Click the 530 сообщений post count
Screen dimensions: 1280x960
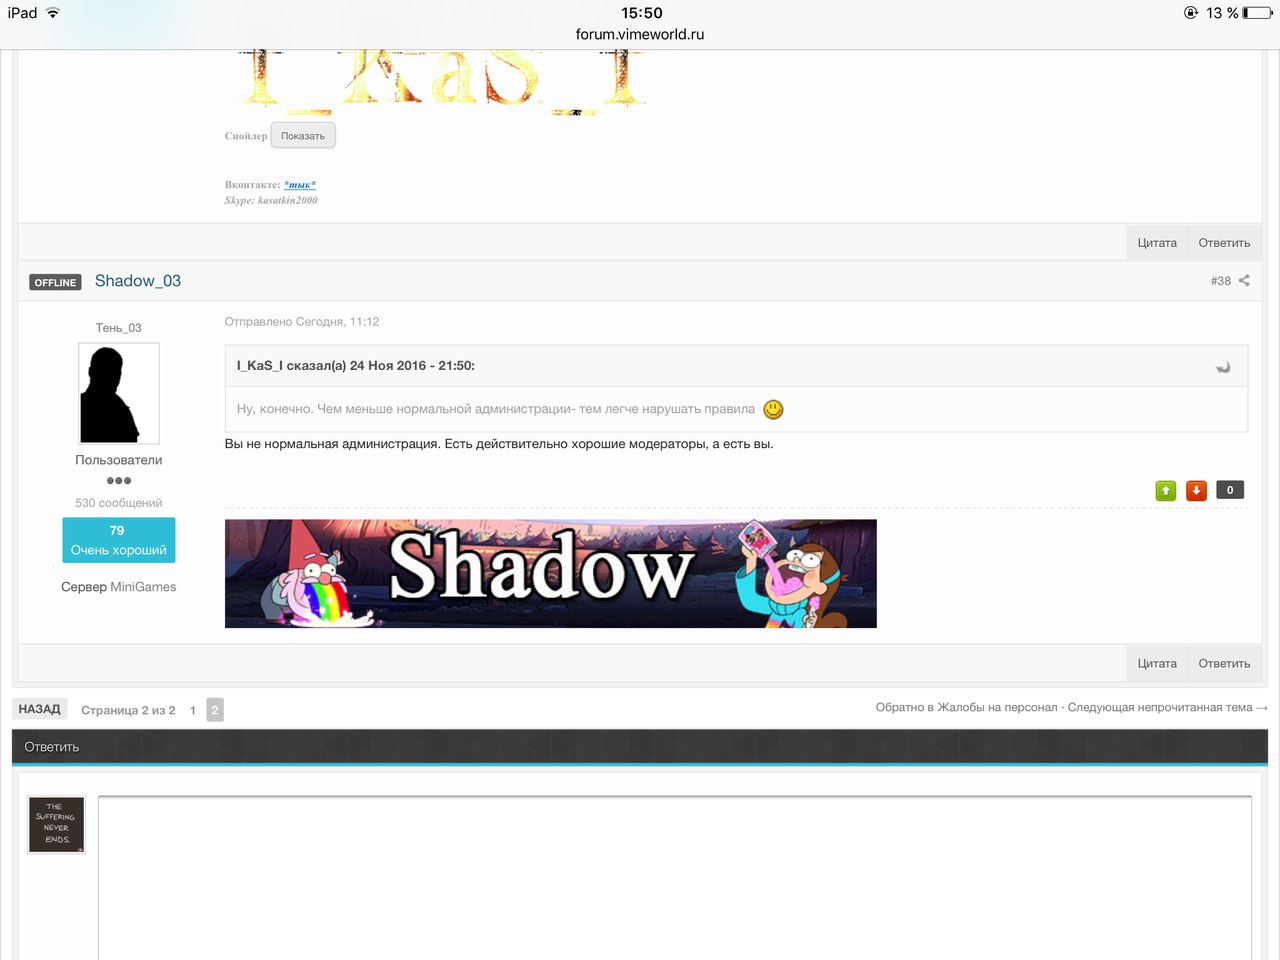(119, 503)
